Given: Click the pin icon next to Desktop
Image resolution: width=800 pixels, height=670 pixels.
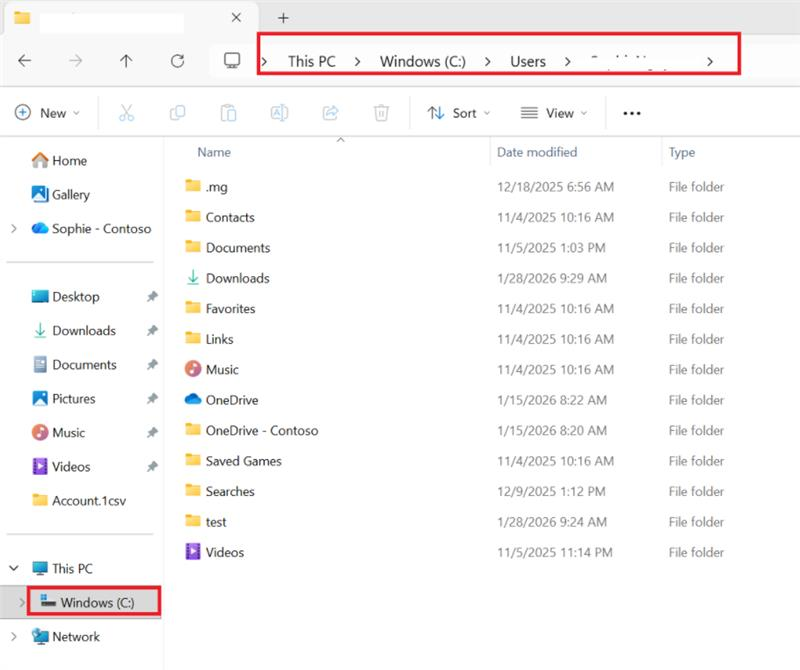Looking at the screenshot, I should [152, 296].
